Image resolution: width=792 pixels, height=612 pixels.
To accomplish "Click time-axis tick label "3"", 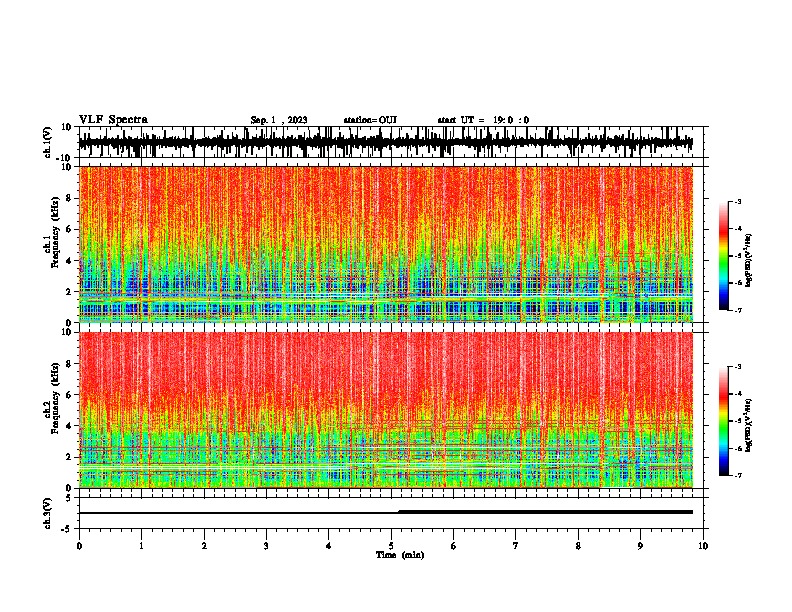I will 266,546.
